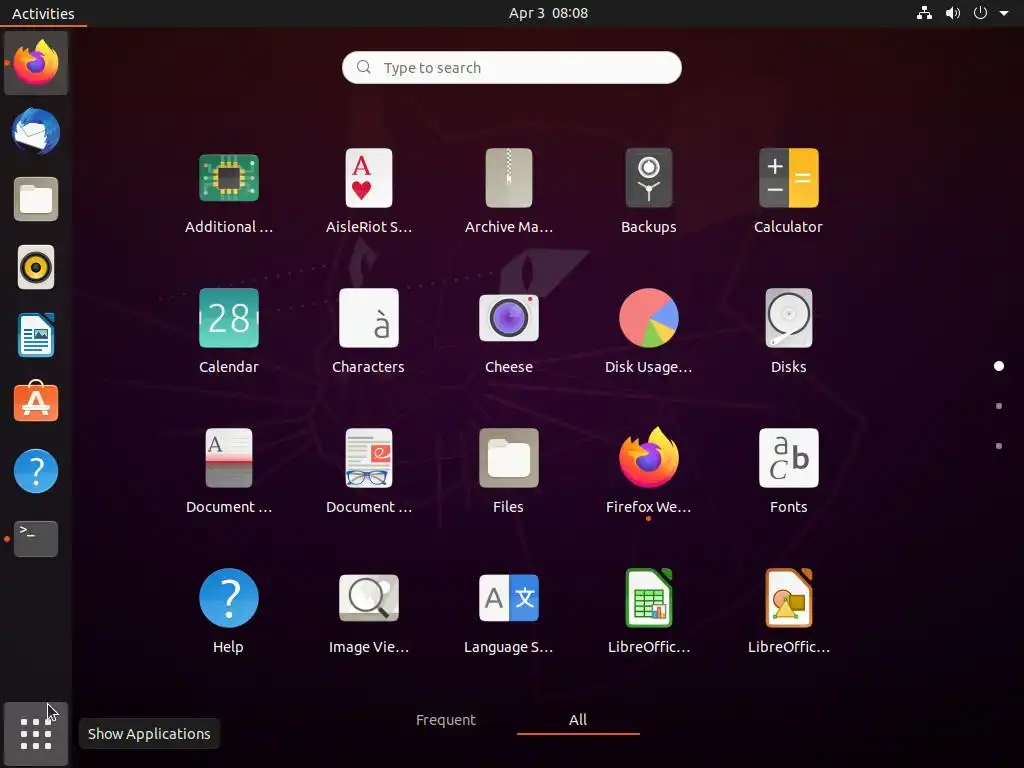1024x768 pixels.
Task: Open Document Scanner app in grid
Action: [229, 470]
